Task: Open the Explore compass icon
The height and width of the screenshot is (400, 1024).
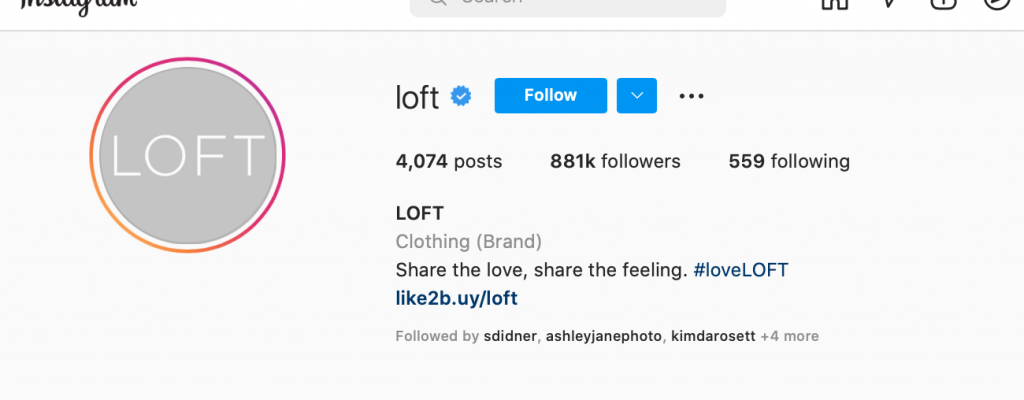Action: (997, 3)
